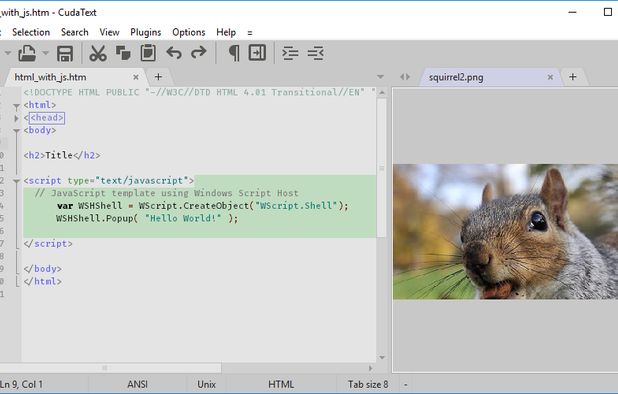Change Tab size 8 in status bar
This screenshot has height=394, width=618.
[x=367, y=384]
